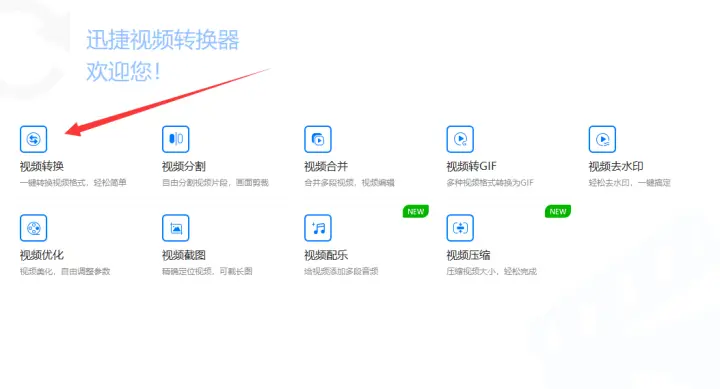The image size is (720, 389).
Task: Click the 视频配乐 label
Action: [326, 255]
